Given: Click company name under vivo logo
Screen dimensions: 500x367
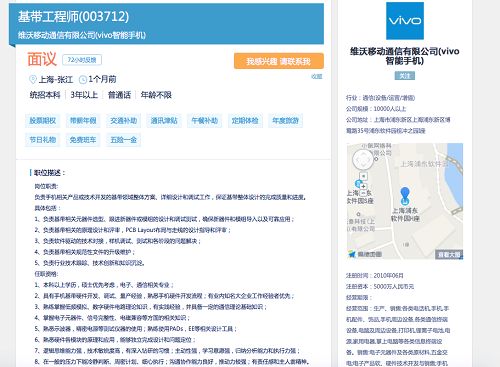Looking at the screenshot, I should pos(405,56).
